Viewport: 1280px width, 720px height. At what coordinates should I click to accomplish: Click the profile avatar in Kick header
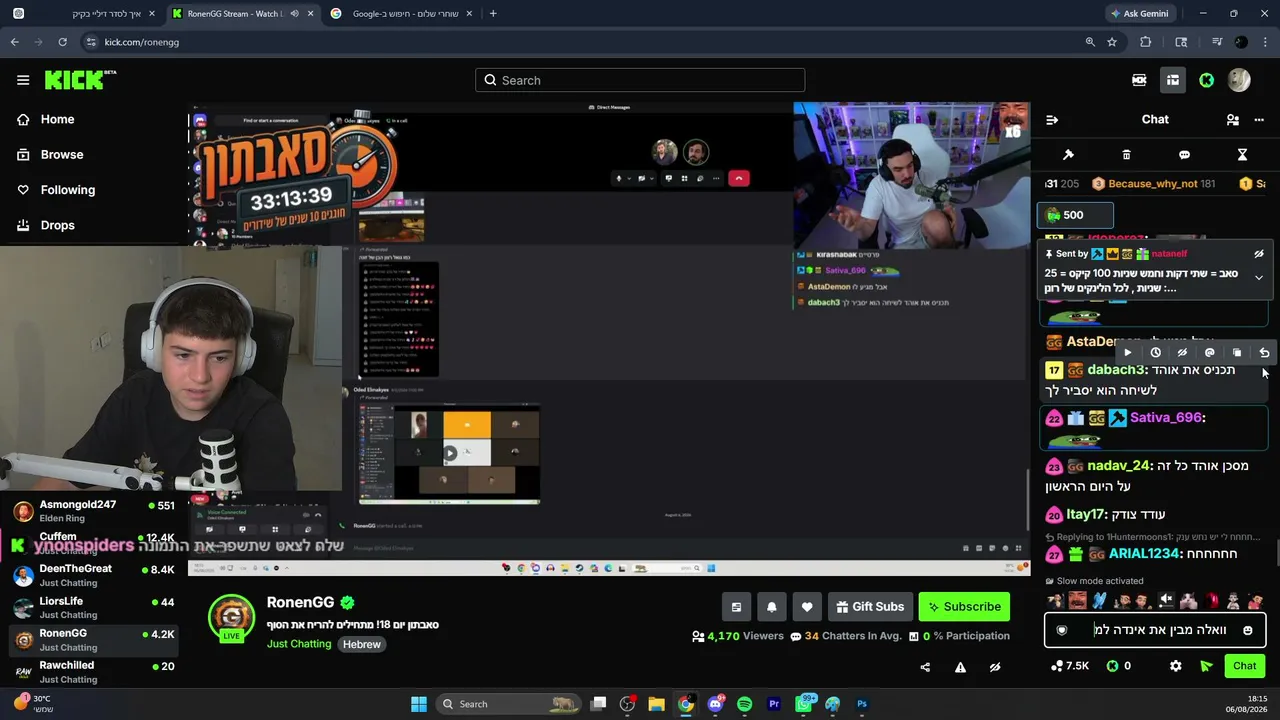pyautogui.click(x=1239, y=80)
